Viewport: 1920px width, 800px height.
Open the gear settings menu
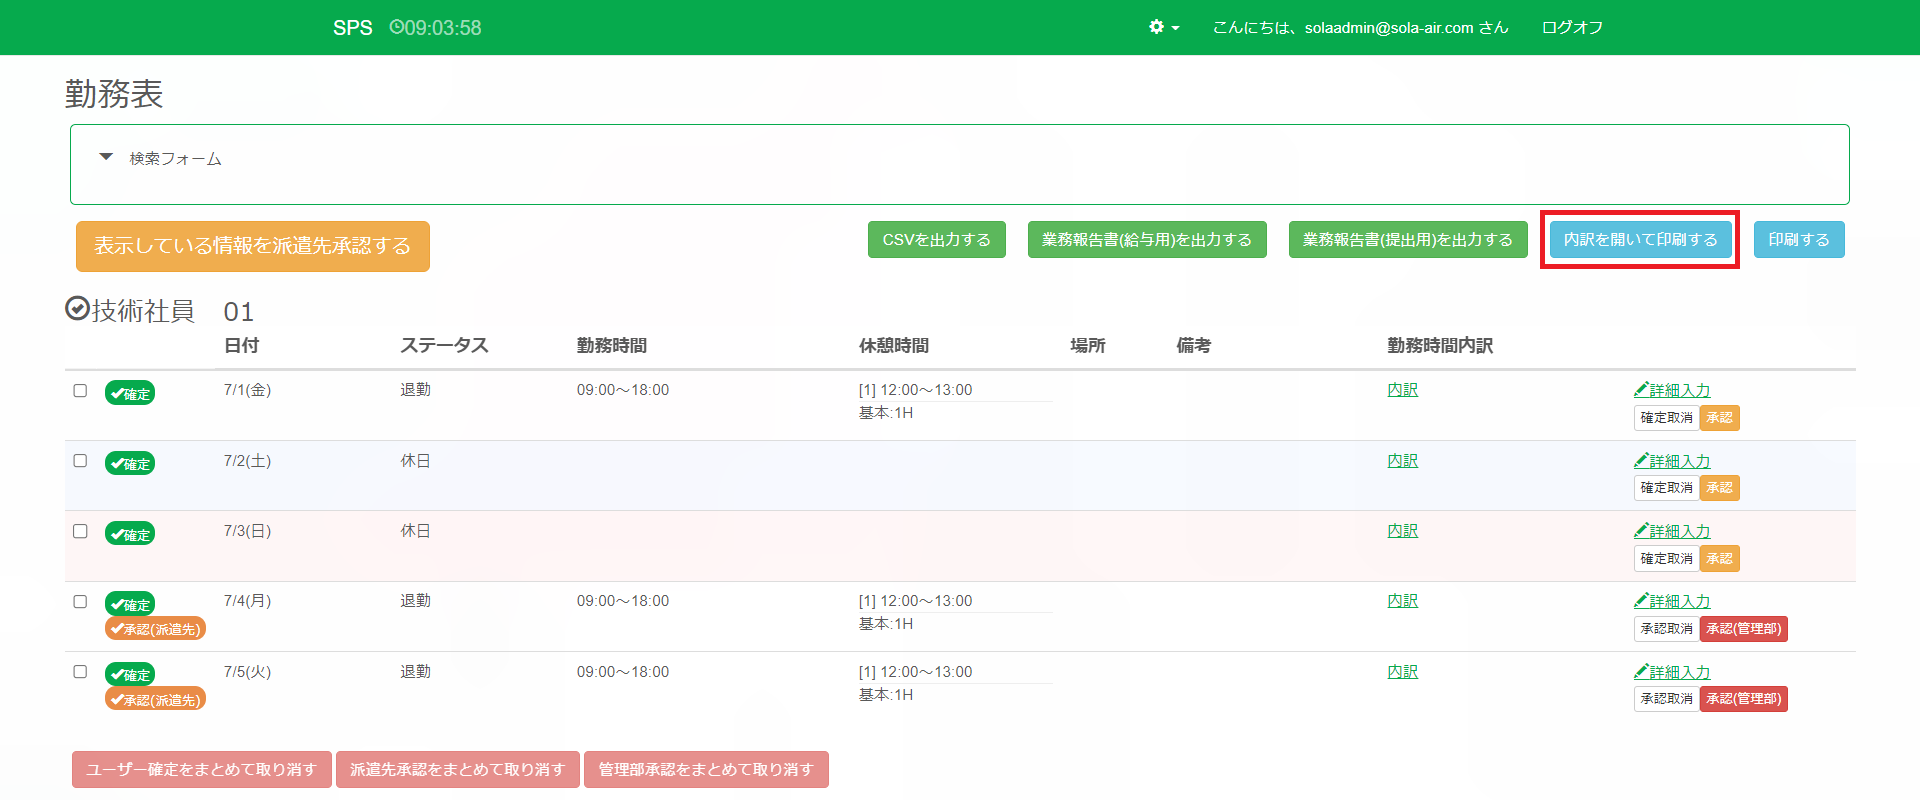(x=1157, y=27)
